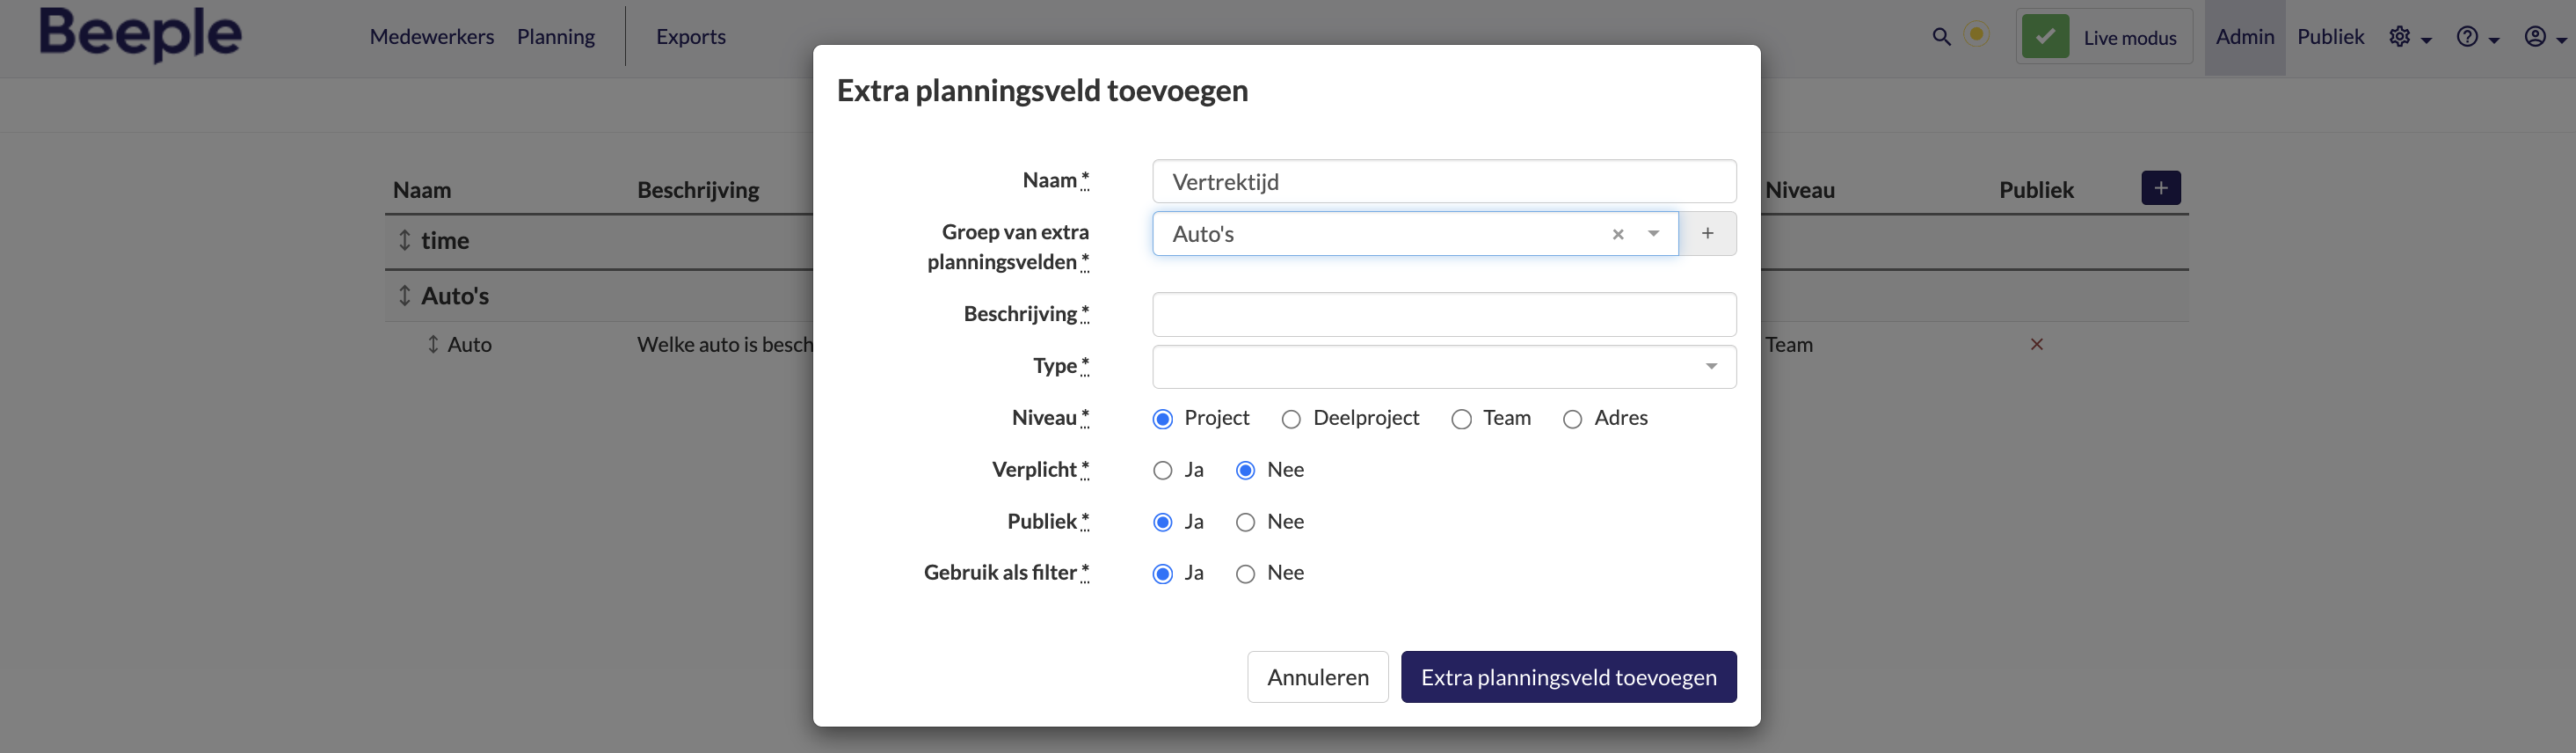Click the Publiek column header
Screen dimensions: 2576x753
pyautogui.click(x=2036, y=190)
